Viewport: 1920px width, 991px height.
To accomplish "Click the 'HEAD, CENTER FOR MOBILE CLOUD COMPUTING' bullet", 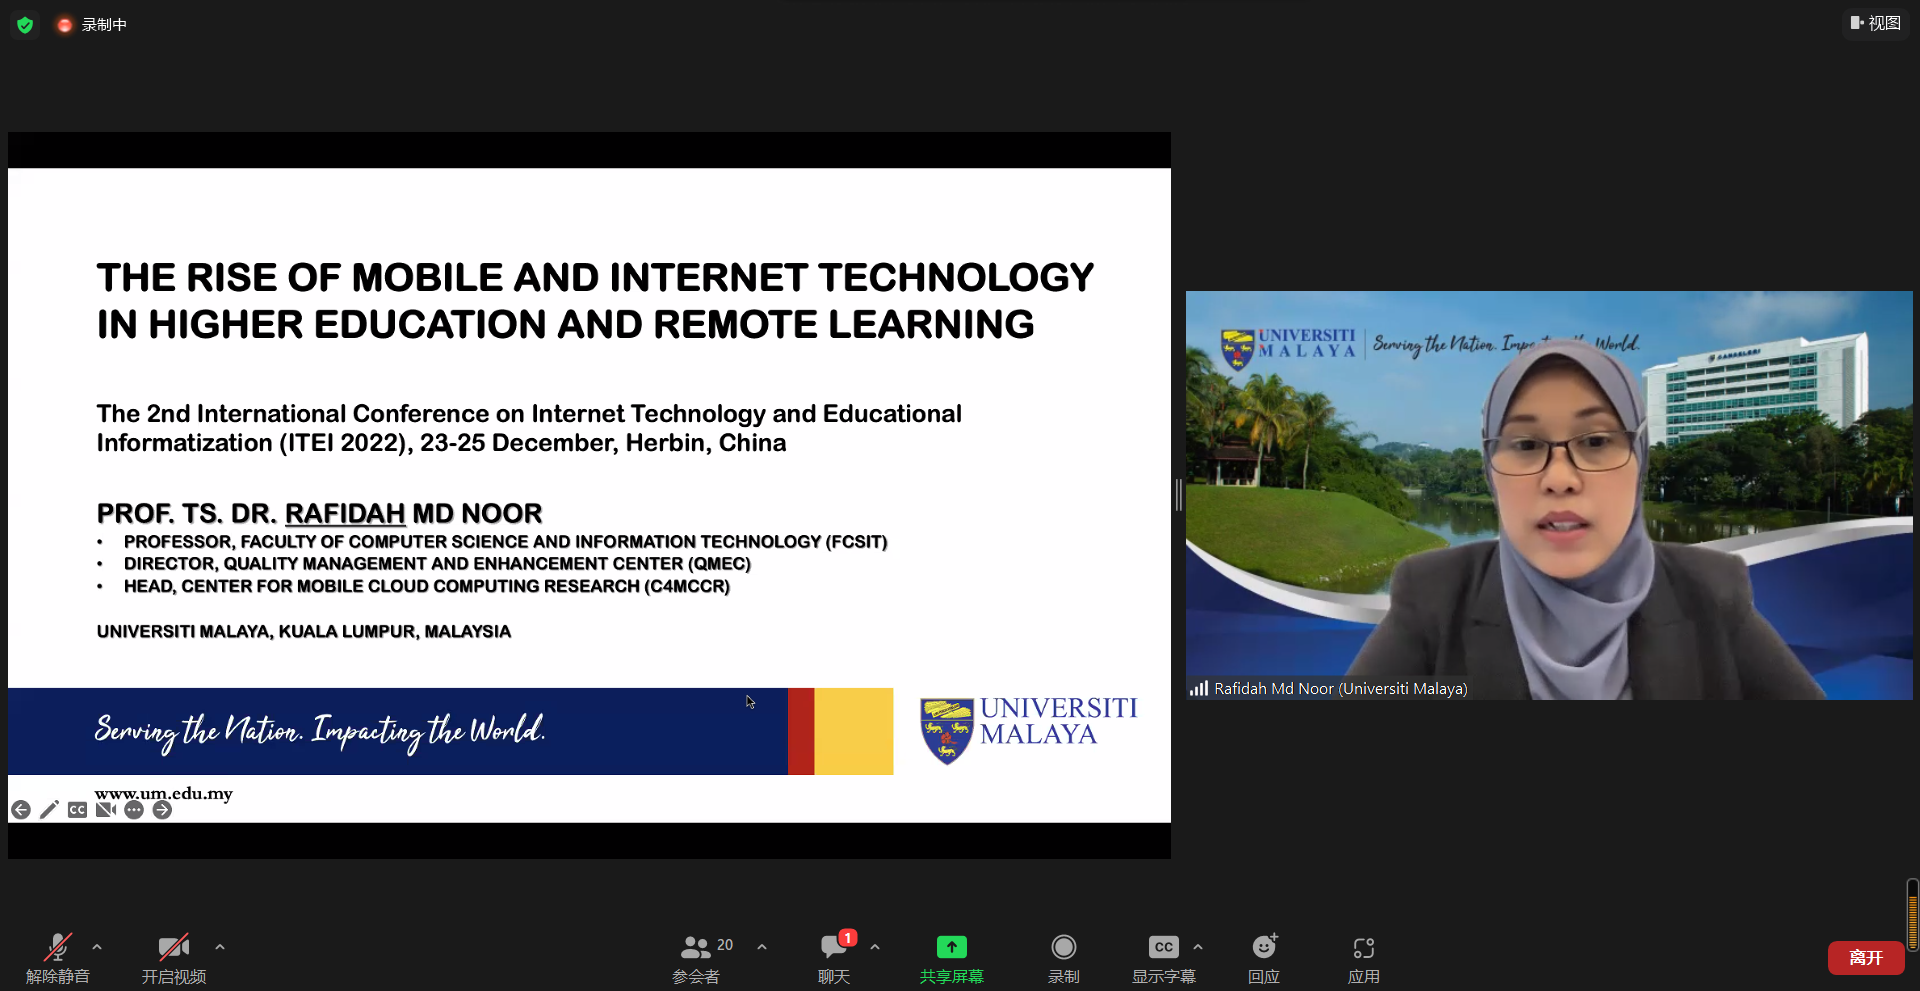I will pyautogui.click(x=427, y=586).
